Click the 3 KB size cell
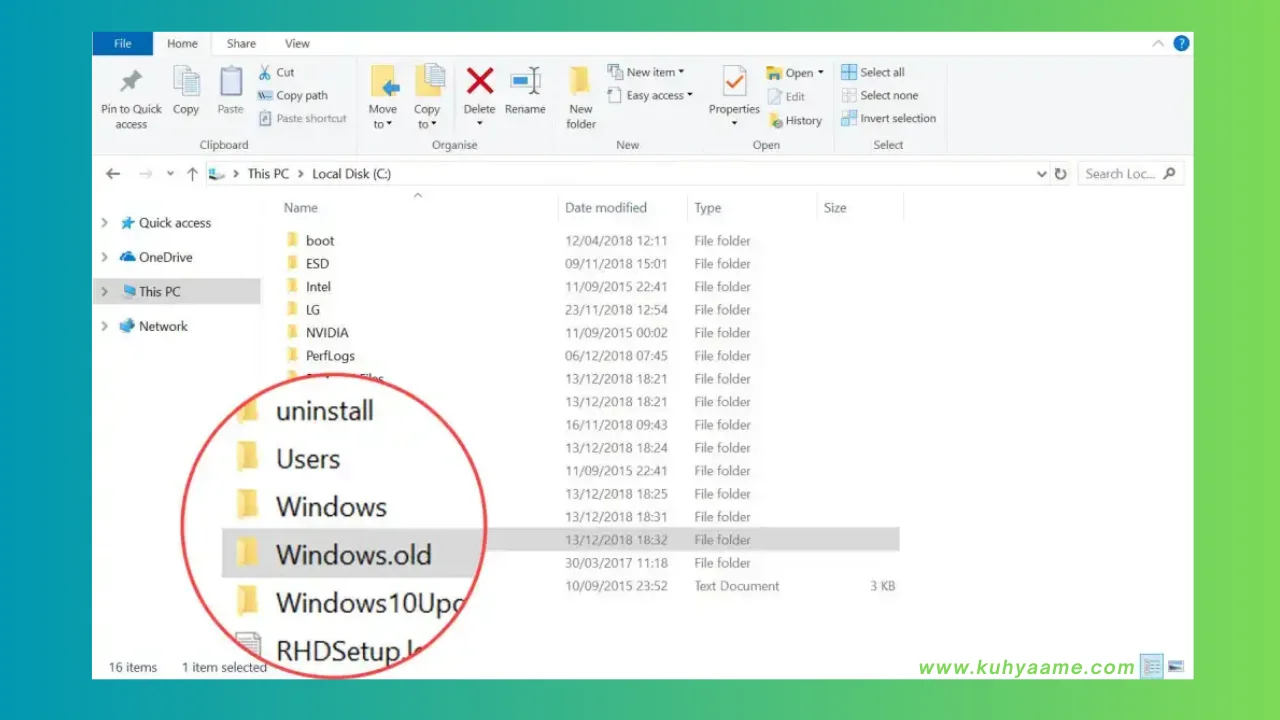This screenshot has width=1280, height=720. [882, 586]
